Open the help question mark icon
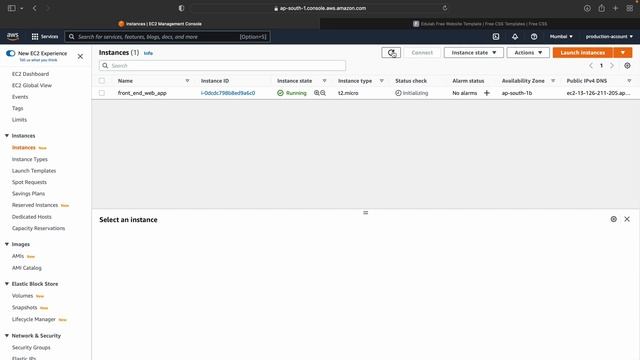This screenshot has width=640, height=360. (x=534, y=37)
